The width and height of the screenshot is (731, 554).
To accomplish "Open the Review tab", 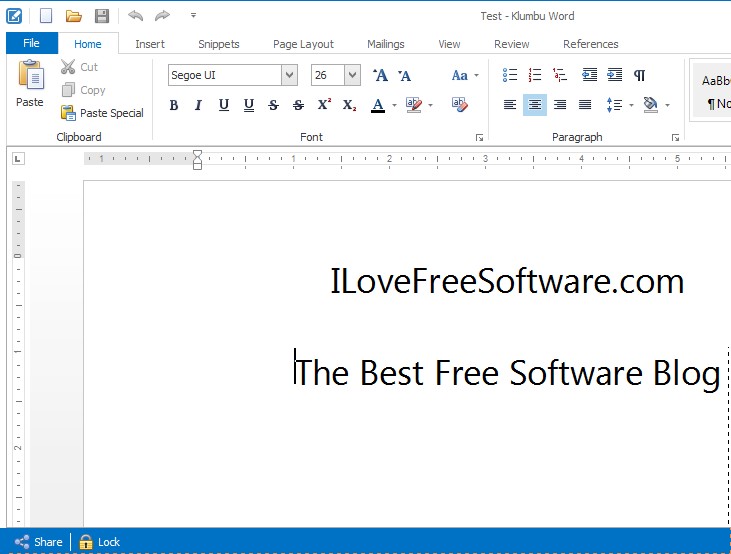I will [511, 44].
